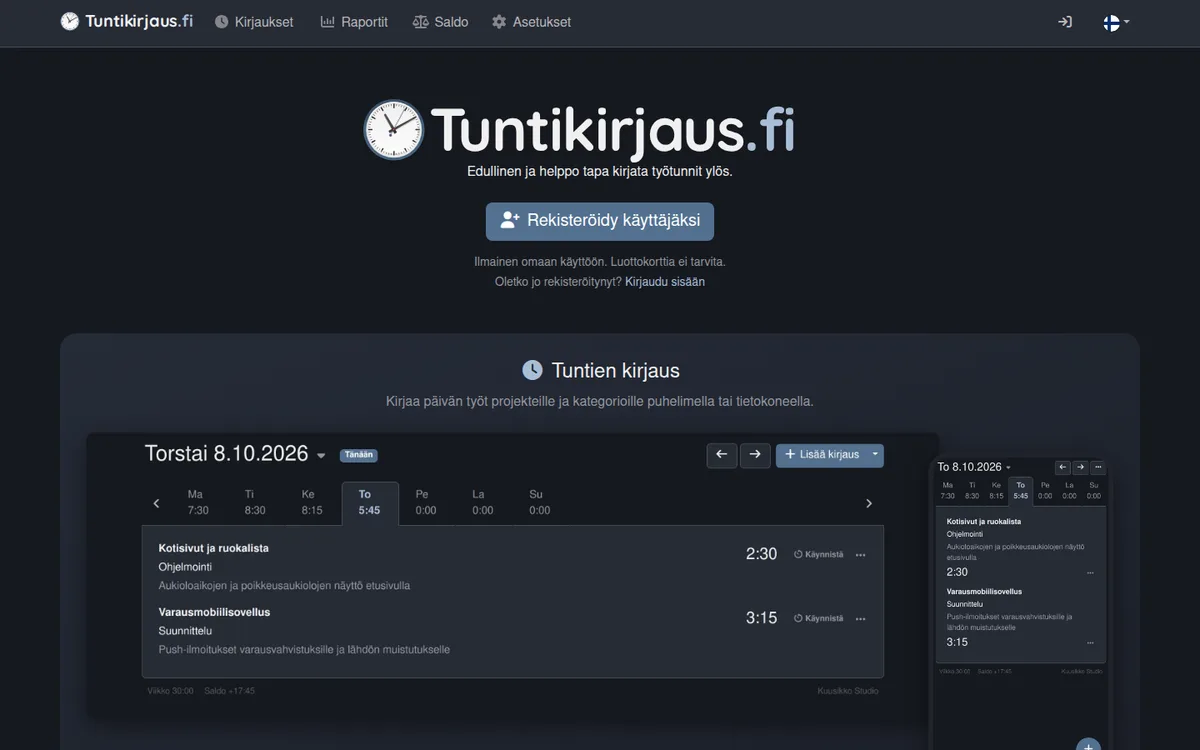1200x750 pixels.
Task: Open the Finnish flag language dropdown
Action: pos(1116,22)
